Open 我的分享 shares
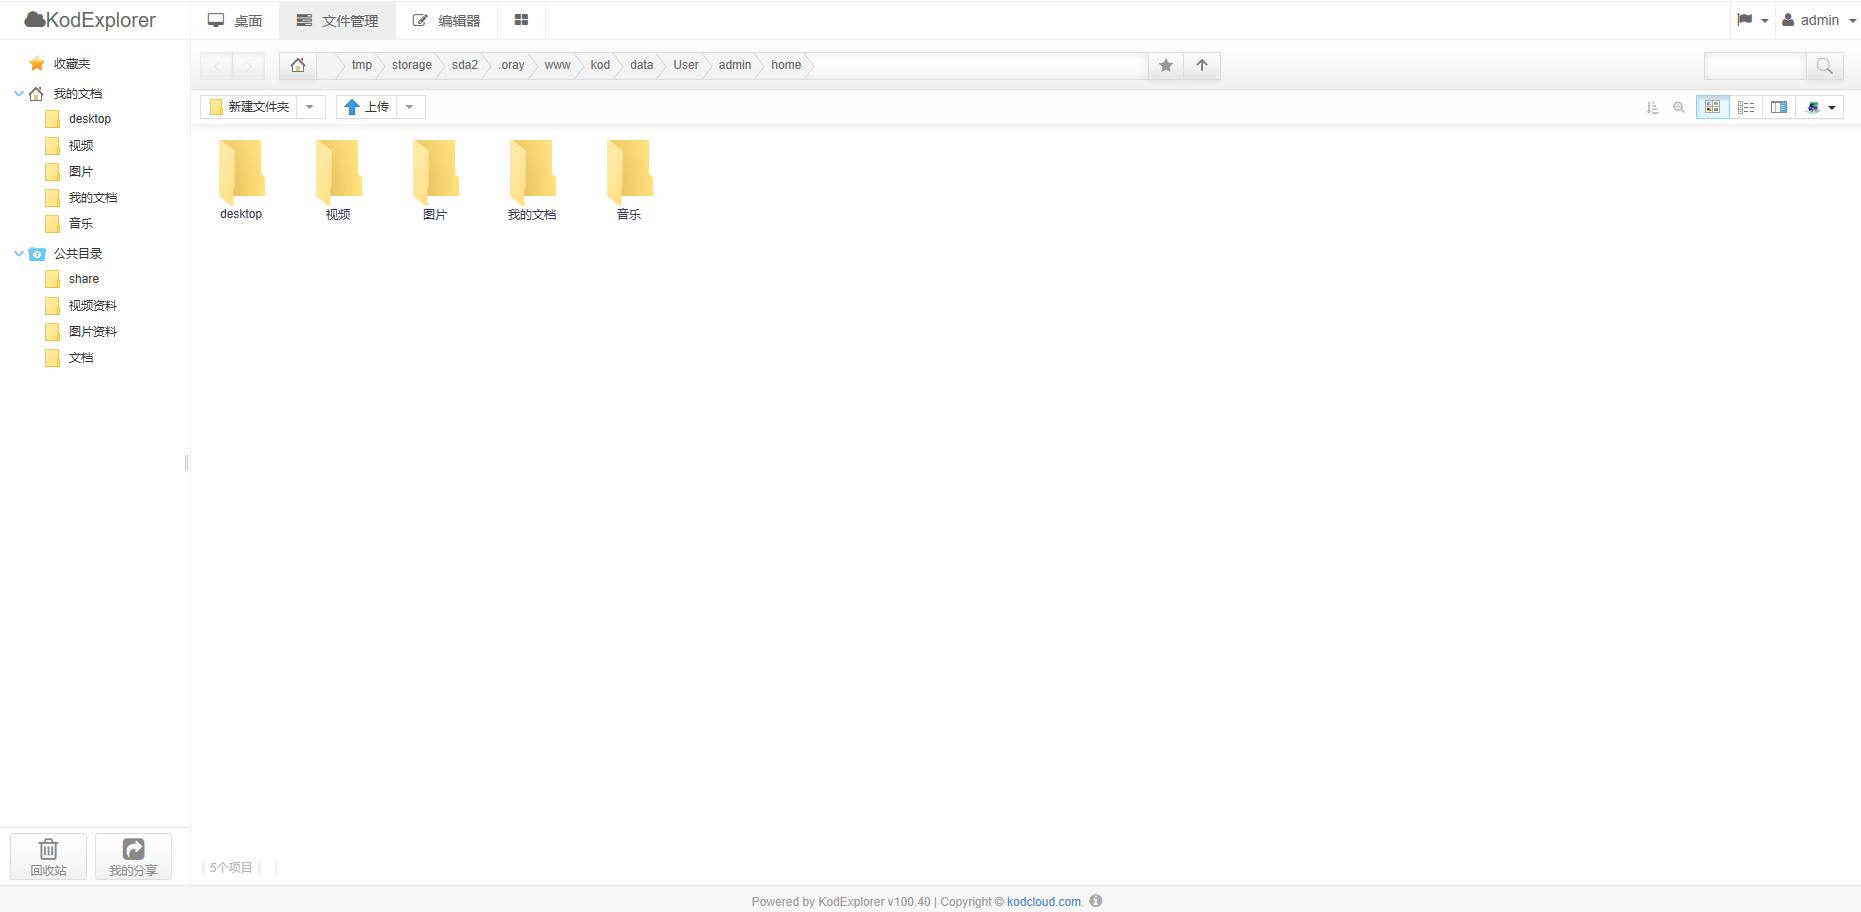 coord(133,857)
